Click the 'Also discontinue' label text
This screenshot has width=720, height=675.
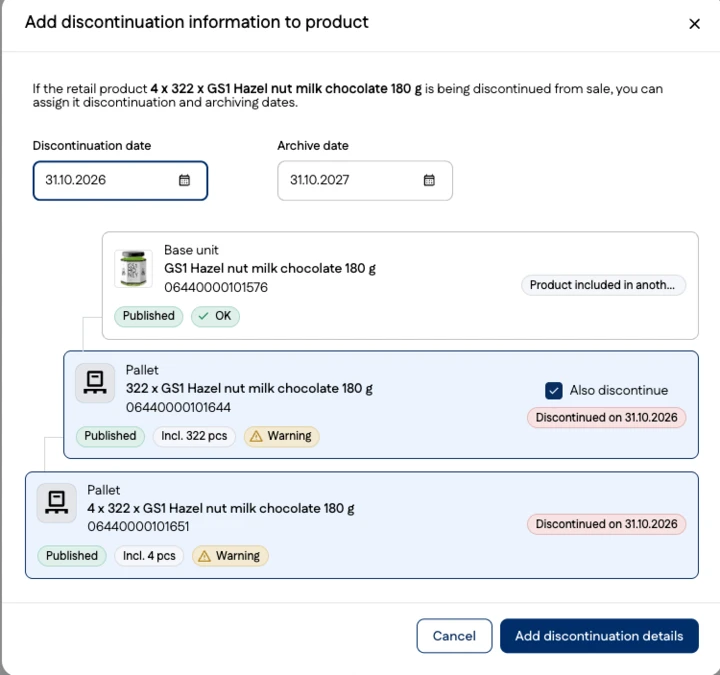tap(619, 391)
